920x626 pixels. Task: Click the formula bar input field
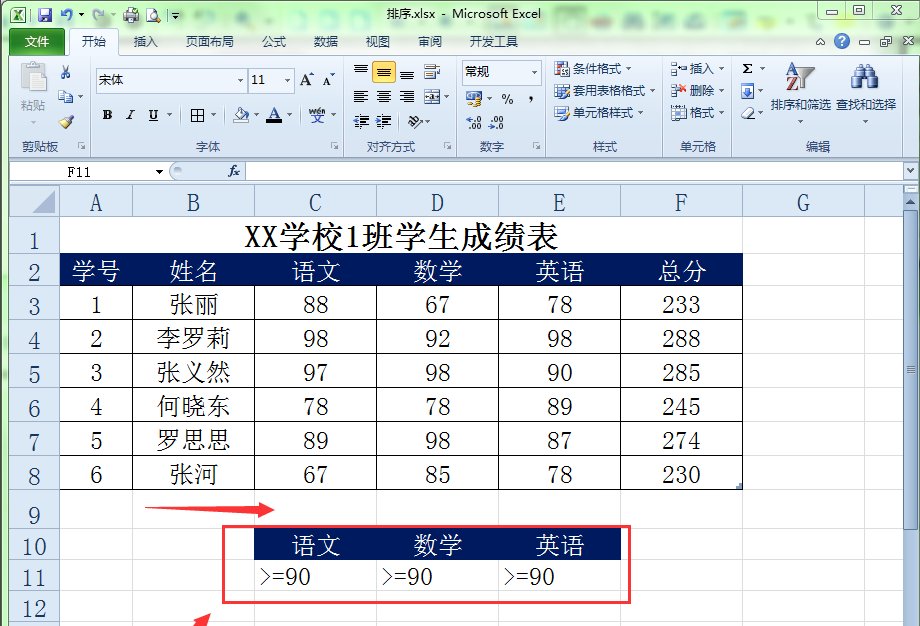(575, 171)
